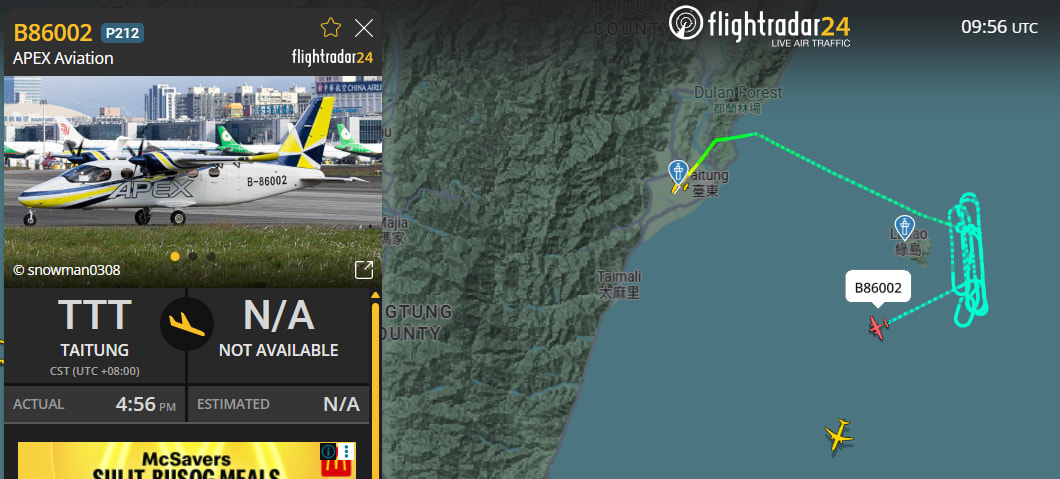1060x479 pixels.
Task: Click the B86002 callsign label on map
Action: point(878,288)
